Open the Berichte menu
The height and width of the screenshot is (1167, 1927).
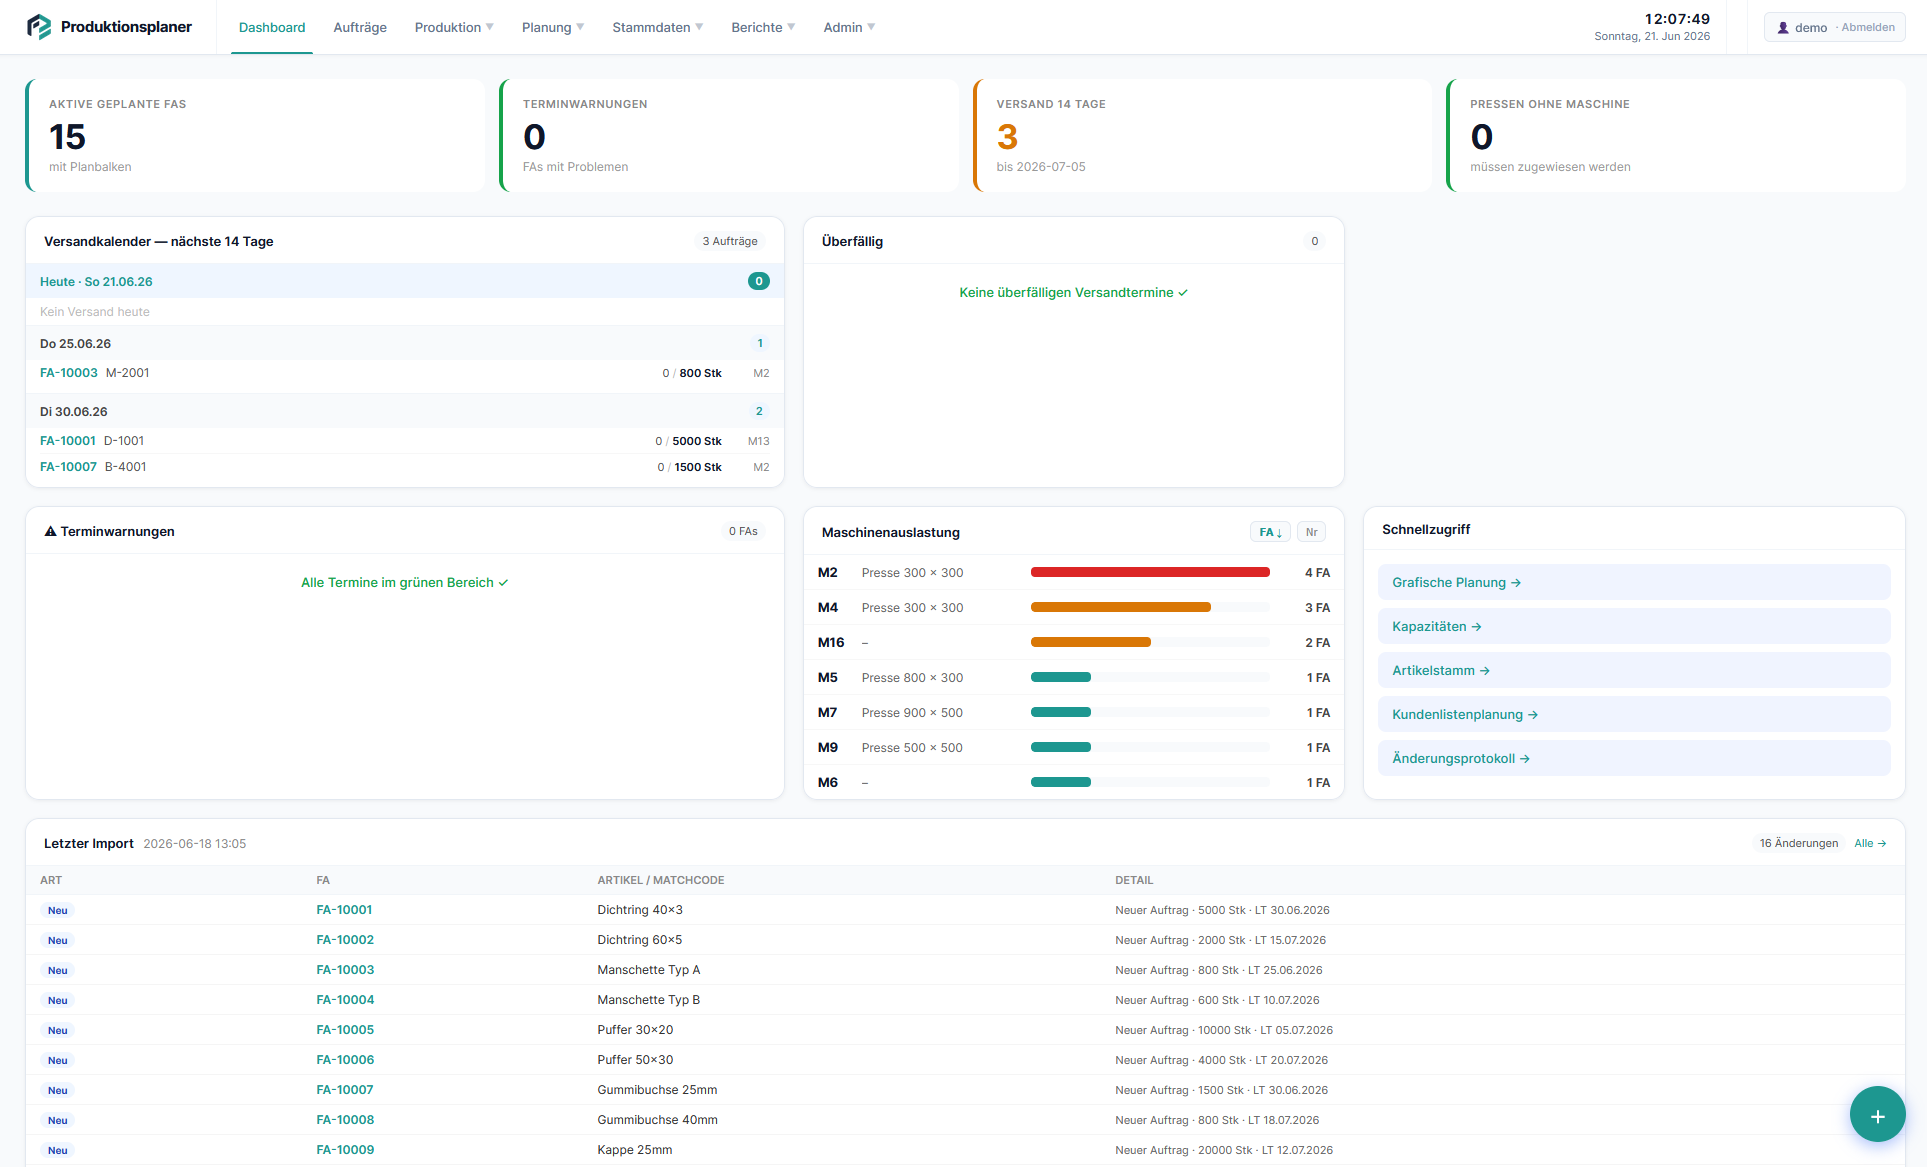(763, 27)
